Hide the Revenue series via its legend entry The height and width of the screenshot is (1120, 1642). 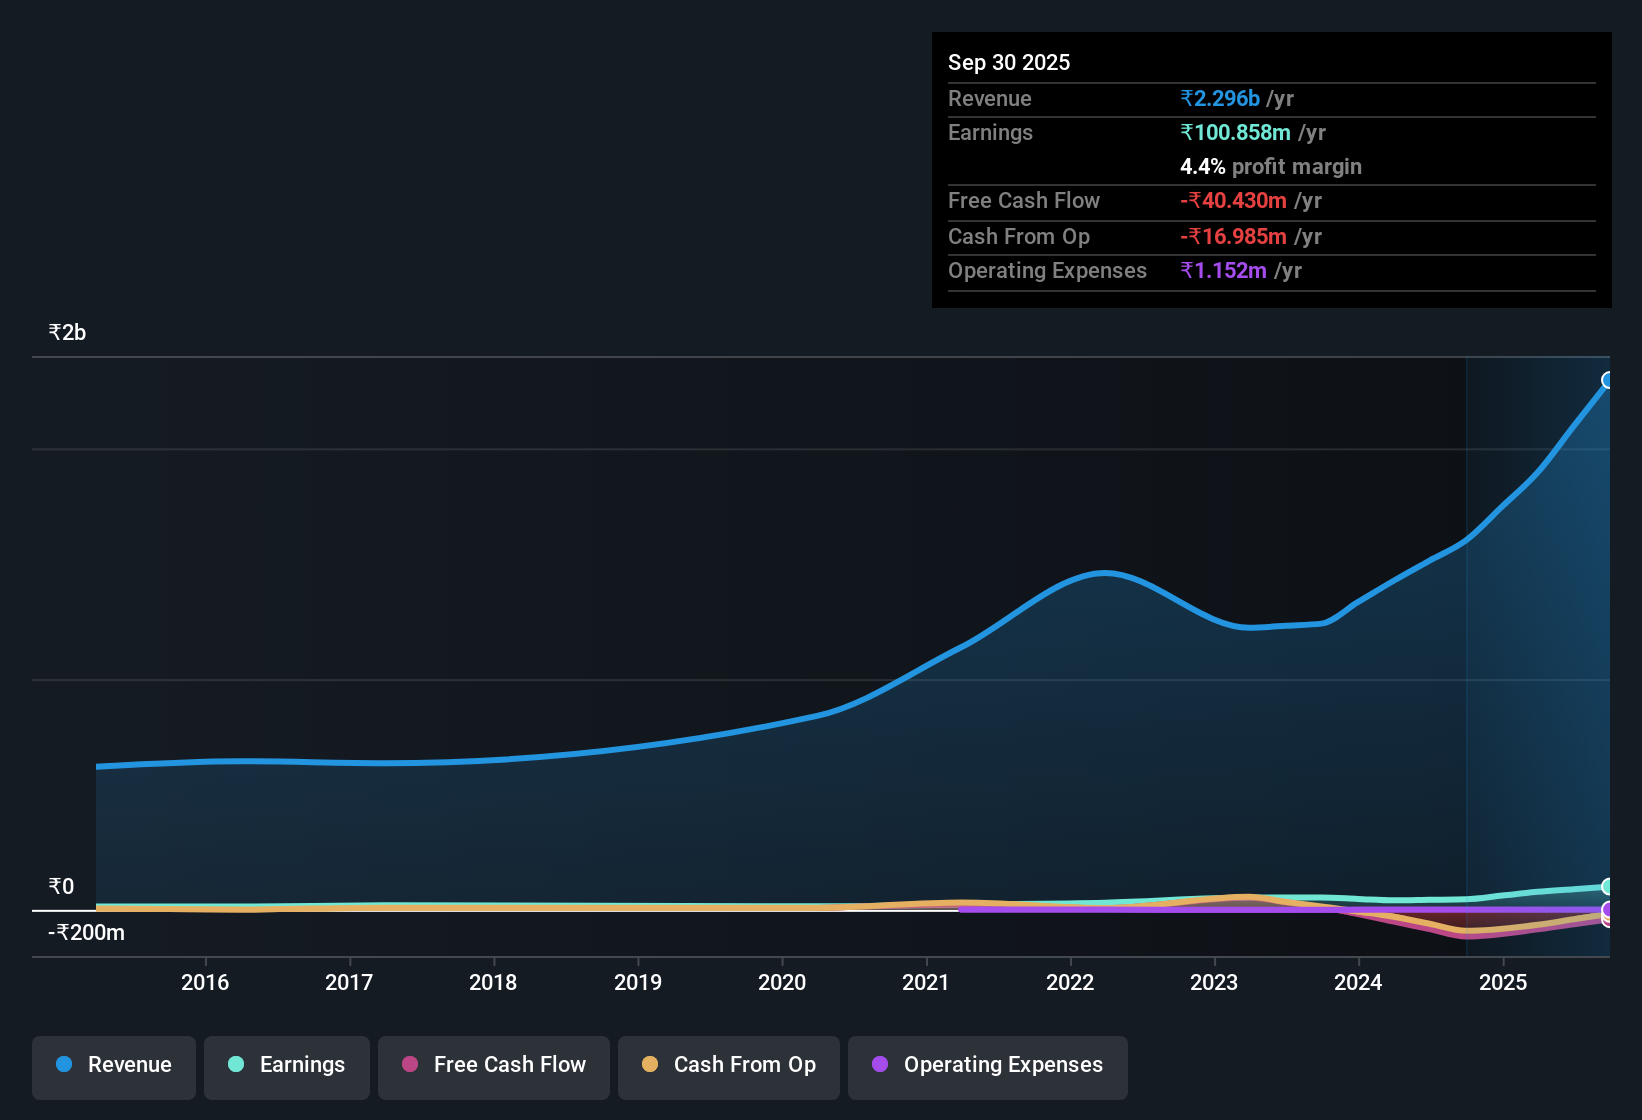[x=113, y=1065]
